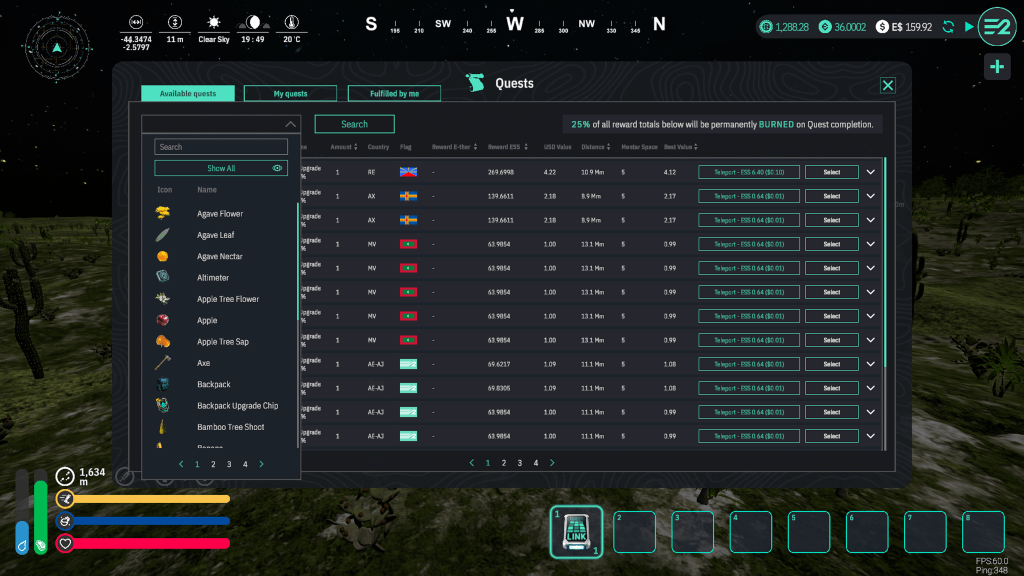Viewport: 1024px width, 576px height.
Task: Click the distance traveled 1,634 m icon
Action: pos(65,477)
